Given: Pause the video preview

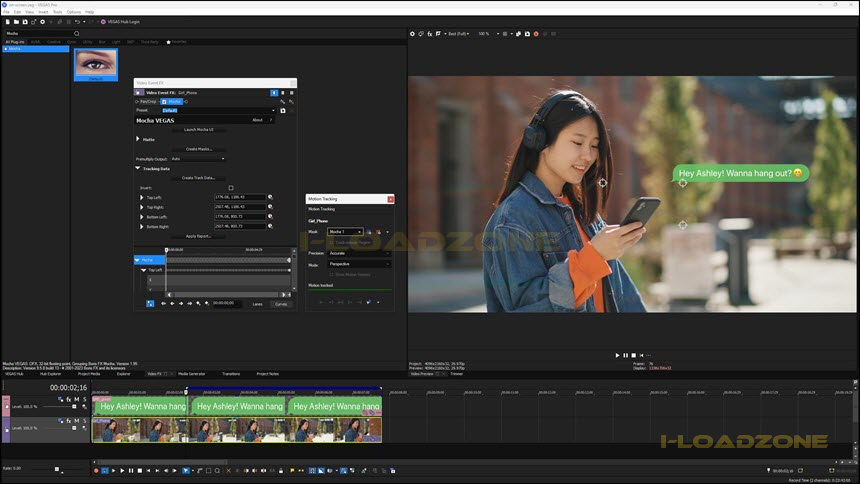Looking at the screenshot, I should coord(626,356).
